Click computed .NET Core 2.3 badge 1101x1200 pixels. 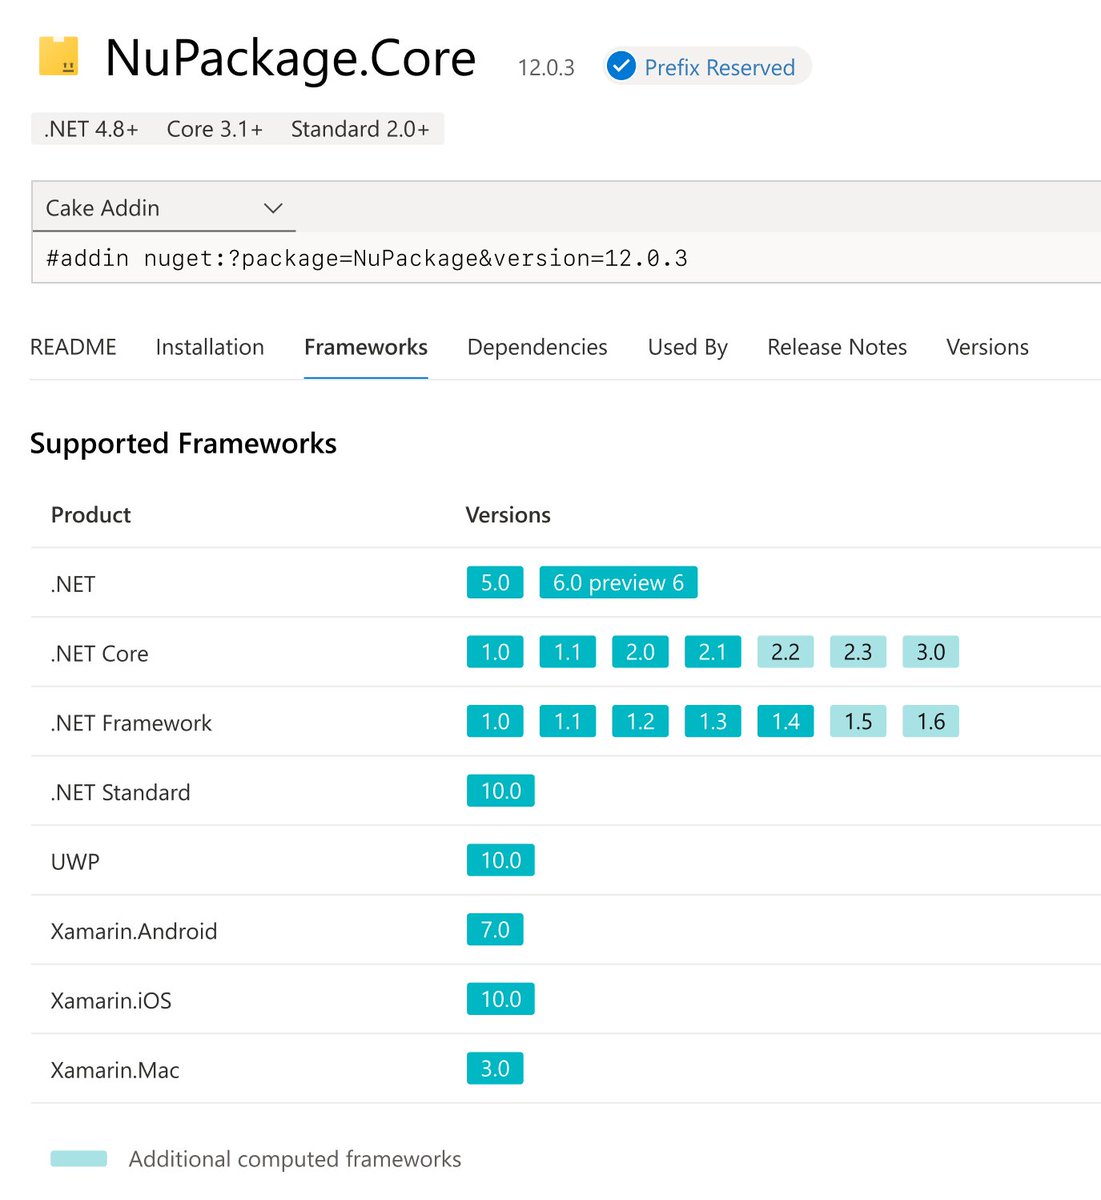858,652
